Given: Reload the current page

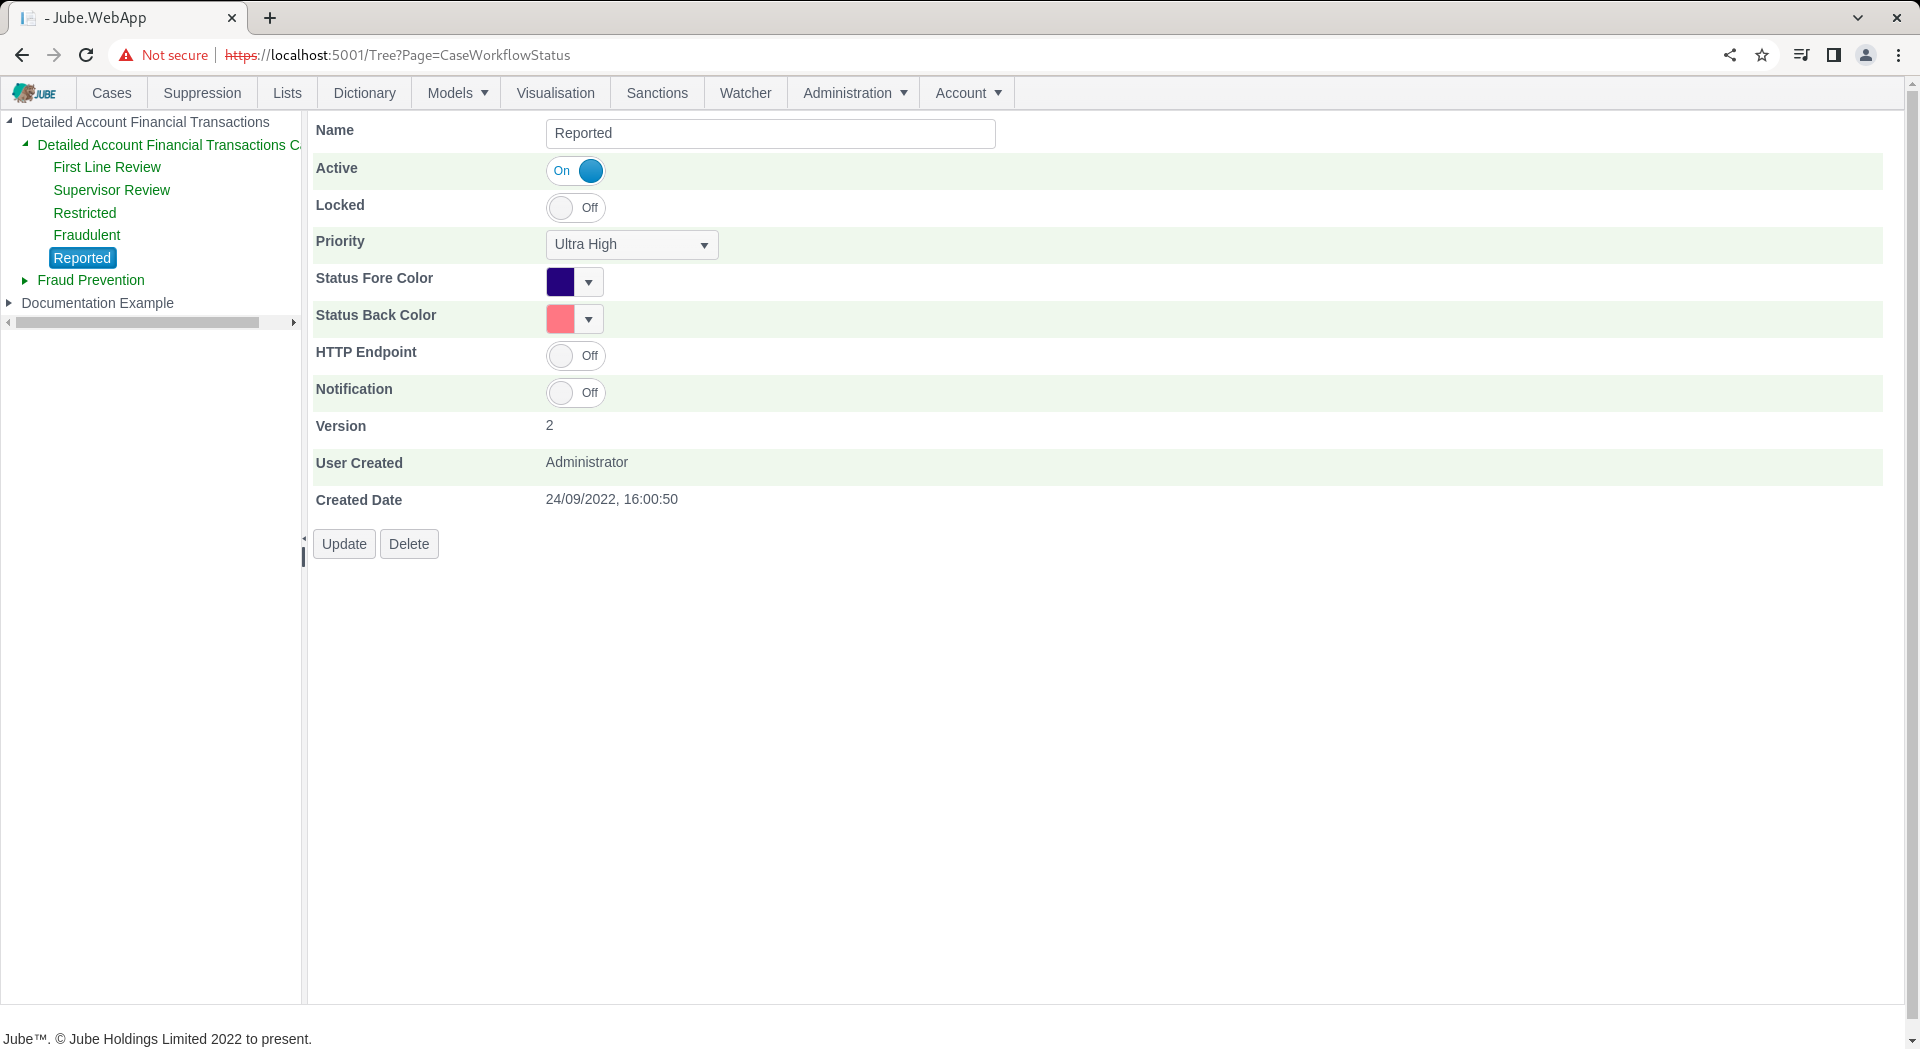Looking at the screenshot, I should coord(86,55).
